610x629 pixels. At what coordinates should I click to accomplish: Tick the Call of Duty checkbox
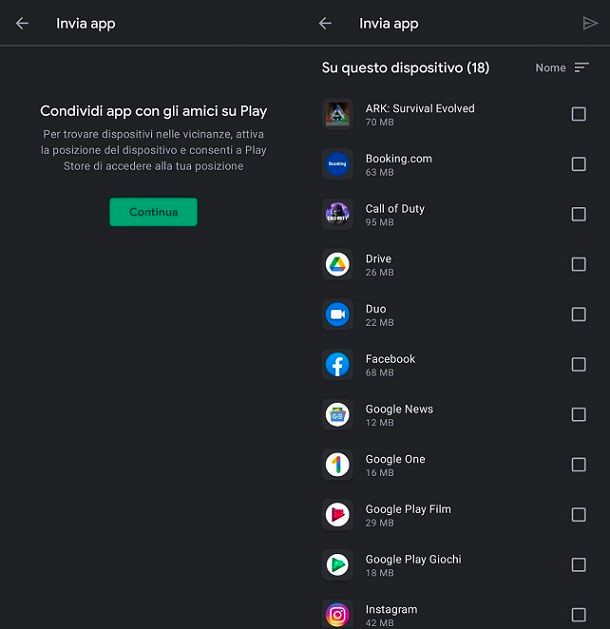coord(578,214)
